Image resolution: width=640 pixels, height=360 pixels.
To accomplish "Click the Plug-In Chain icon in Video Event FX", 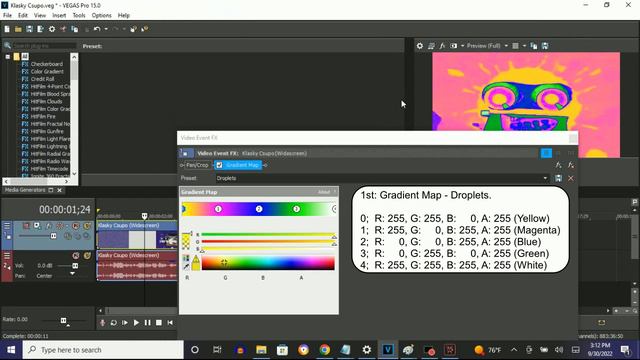I will (x=558, y=165).
